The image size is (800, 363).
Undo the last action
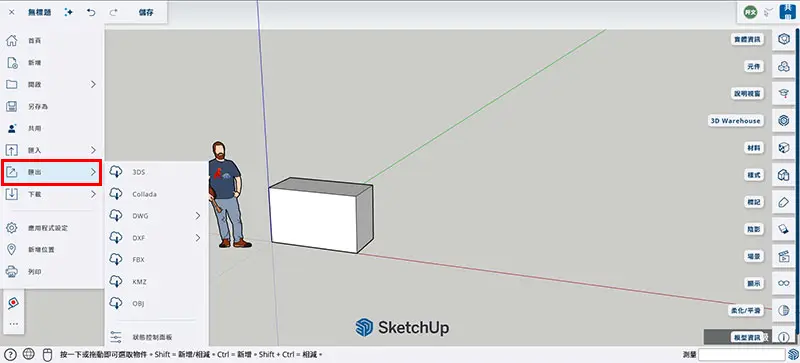coord(91,12)
